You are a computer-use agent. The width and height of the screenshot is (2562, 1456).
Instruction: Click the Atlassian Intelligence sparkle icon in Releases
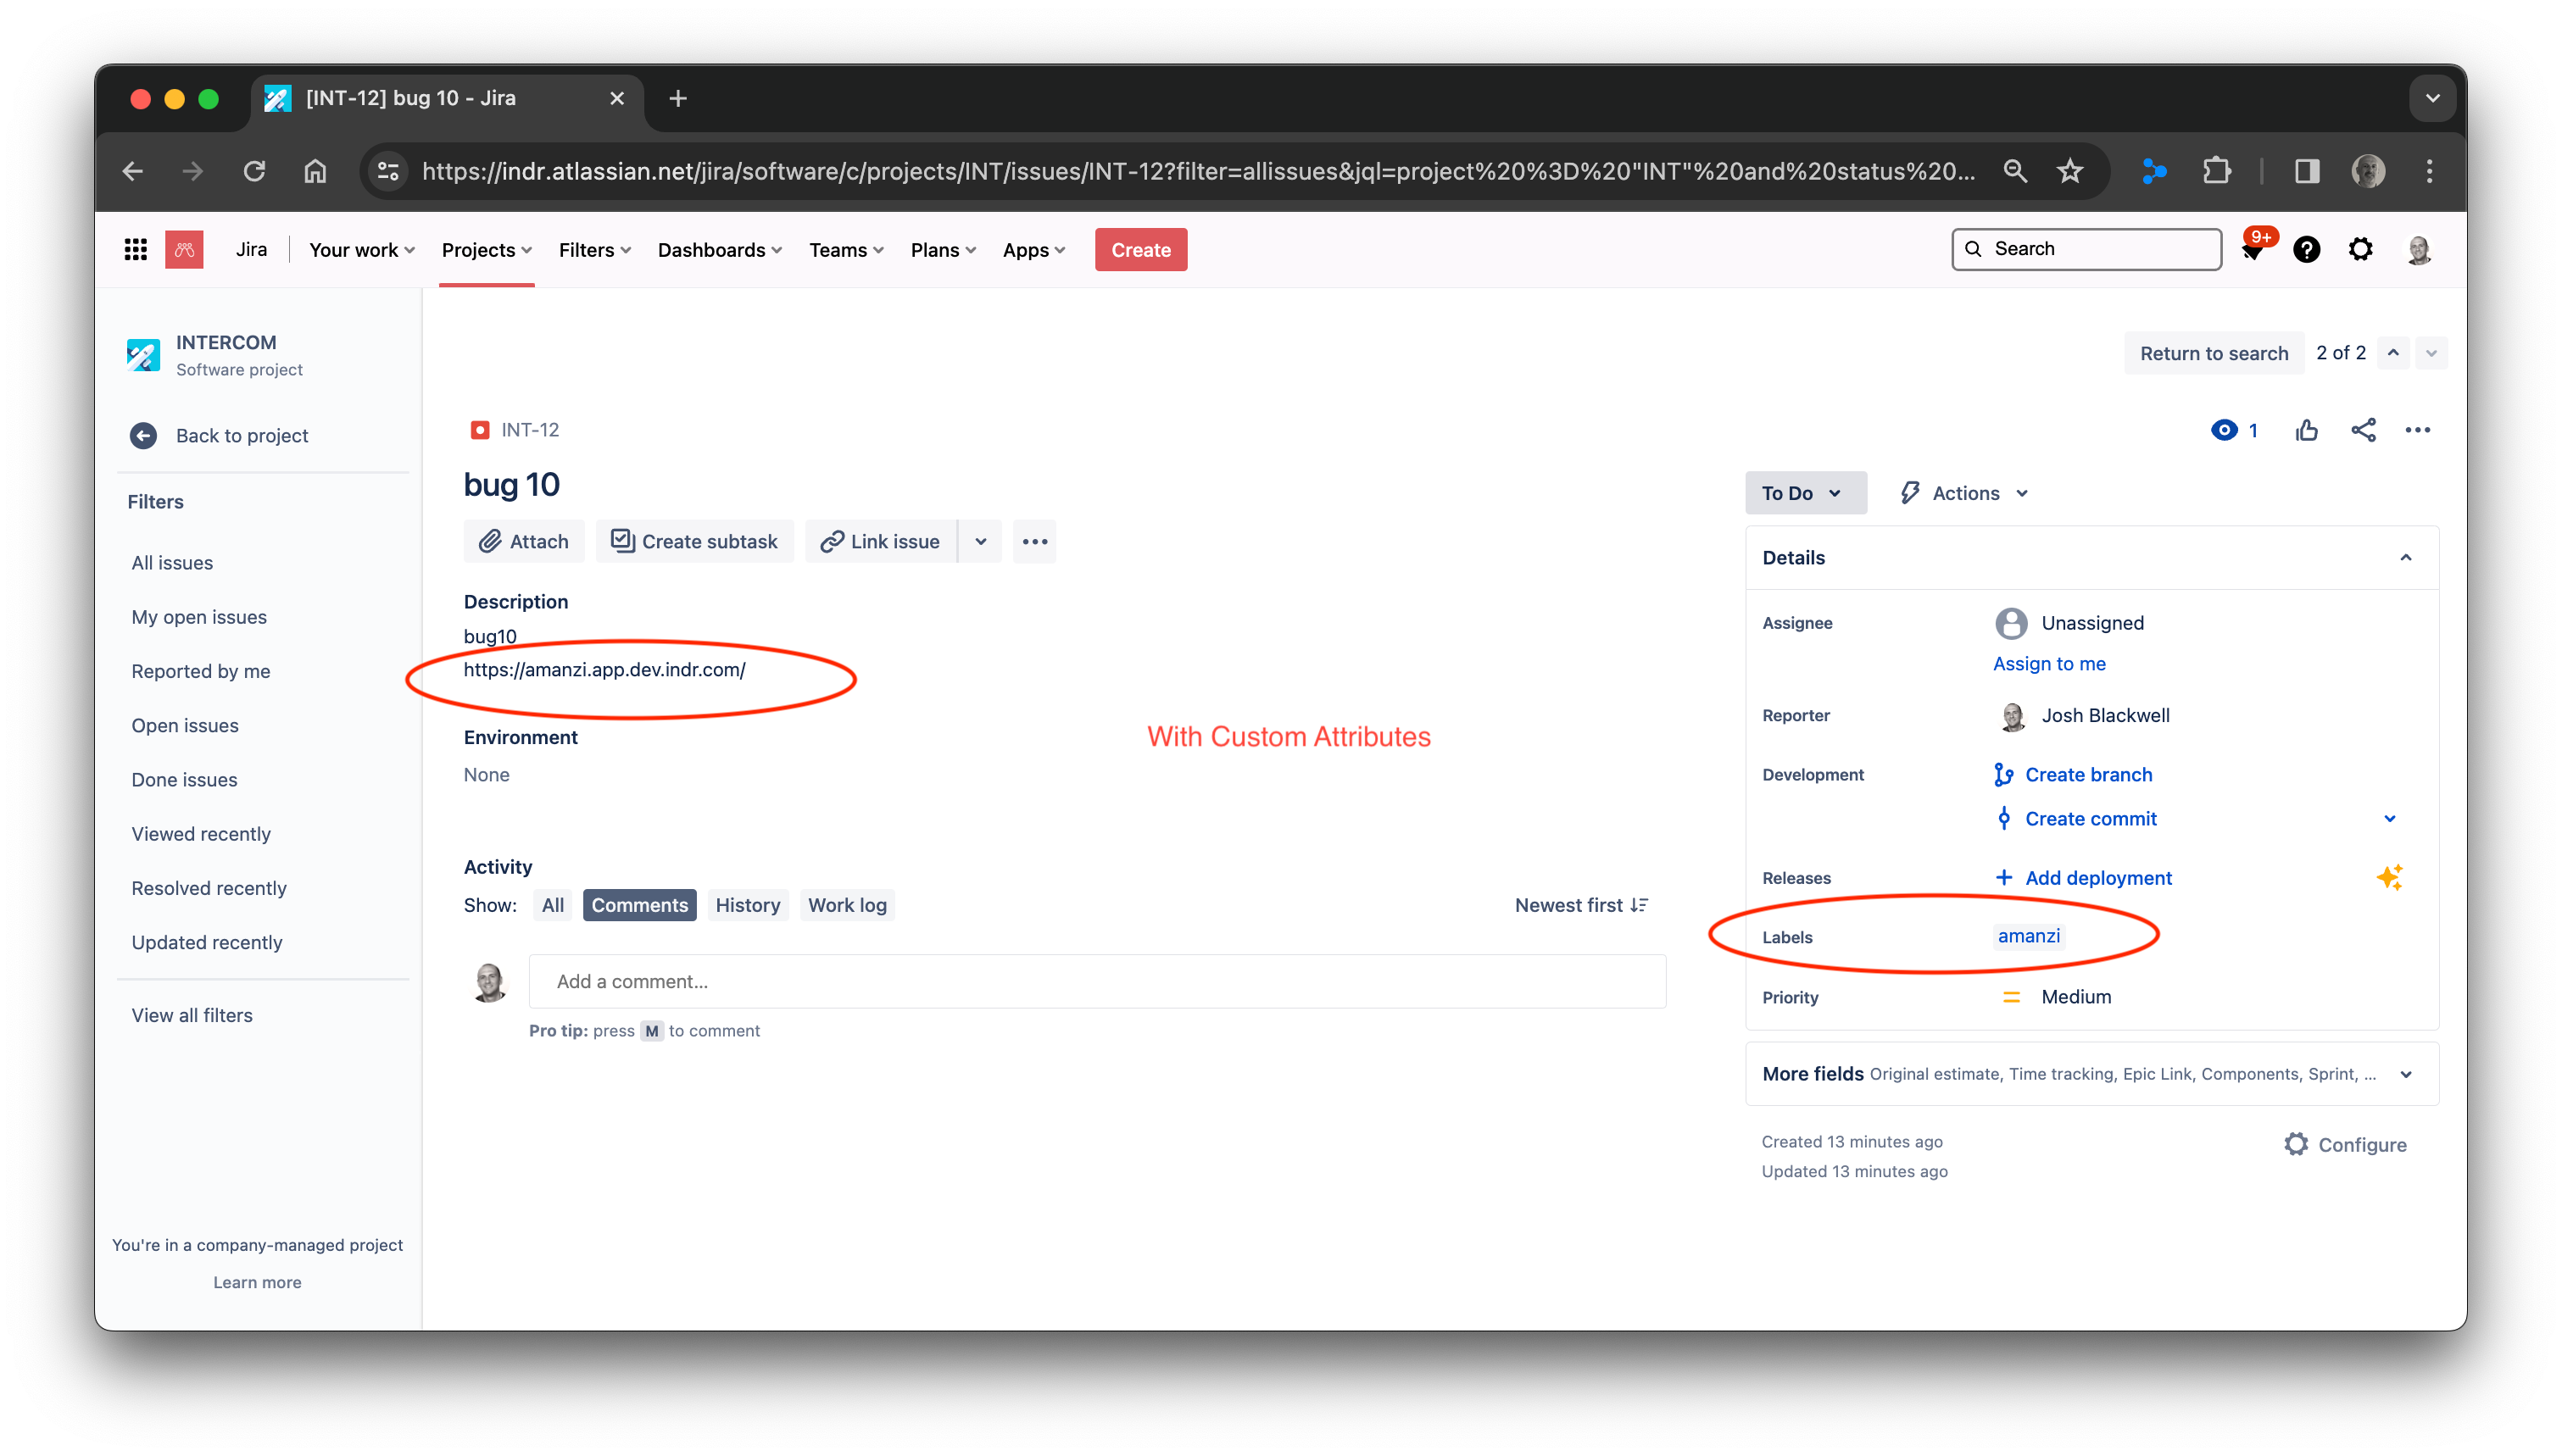coord(2388,877)
